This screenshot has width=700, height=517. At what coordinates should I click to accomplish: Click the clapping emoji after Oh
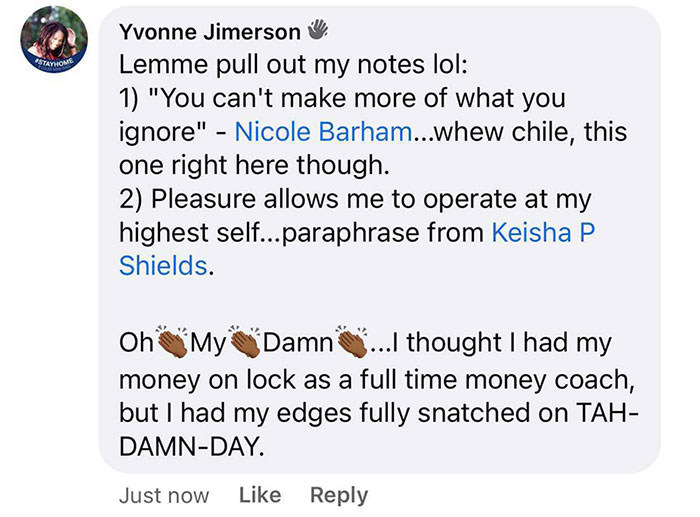[x=172, y=344]
